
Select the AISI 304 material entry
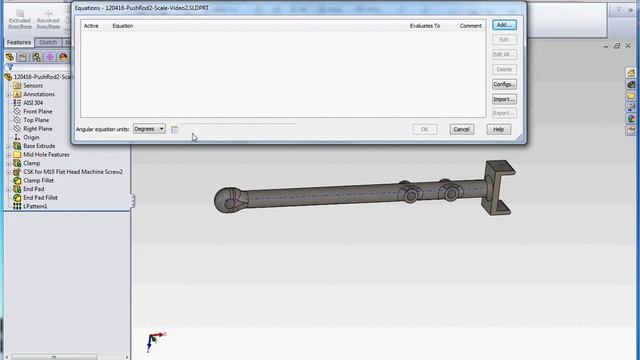[x=28, y=103]
